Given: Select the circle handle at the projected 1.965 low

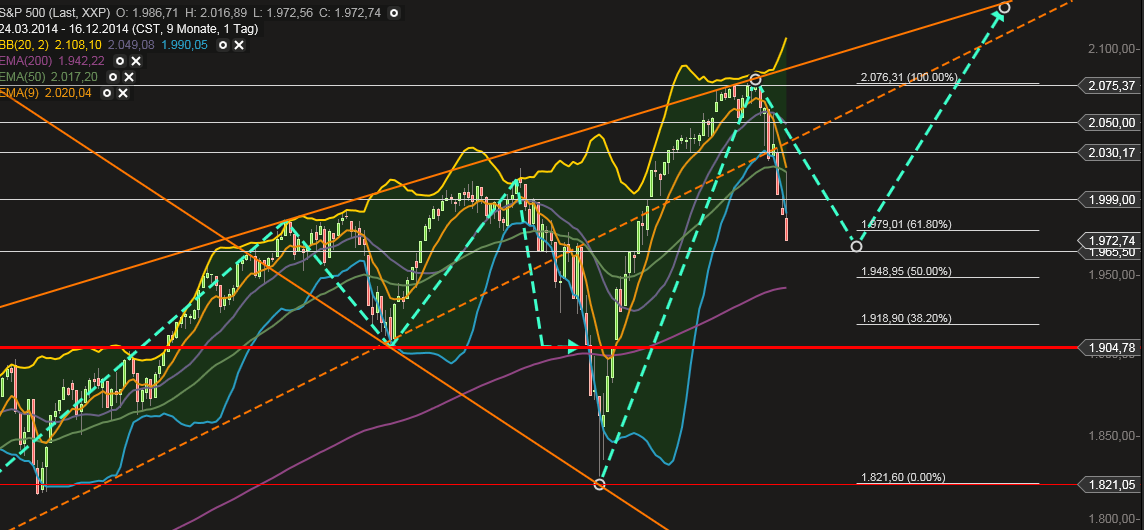Looking at the screenshot, I should [x=857, y=247].
